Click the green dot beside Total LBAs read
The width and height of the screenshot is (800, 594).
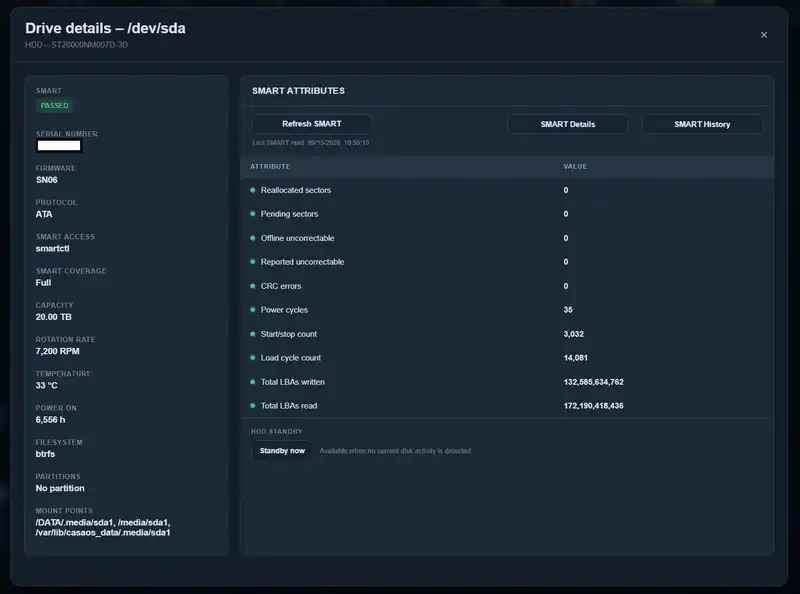(x=253, y=406)
